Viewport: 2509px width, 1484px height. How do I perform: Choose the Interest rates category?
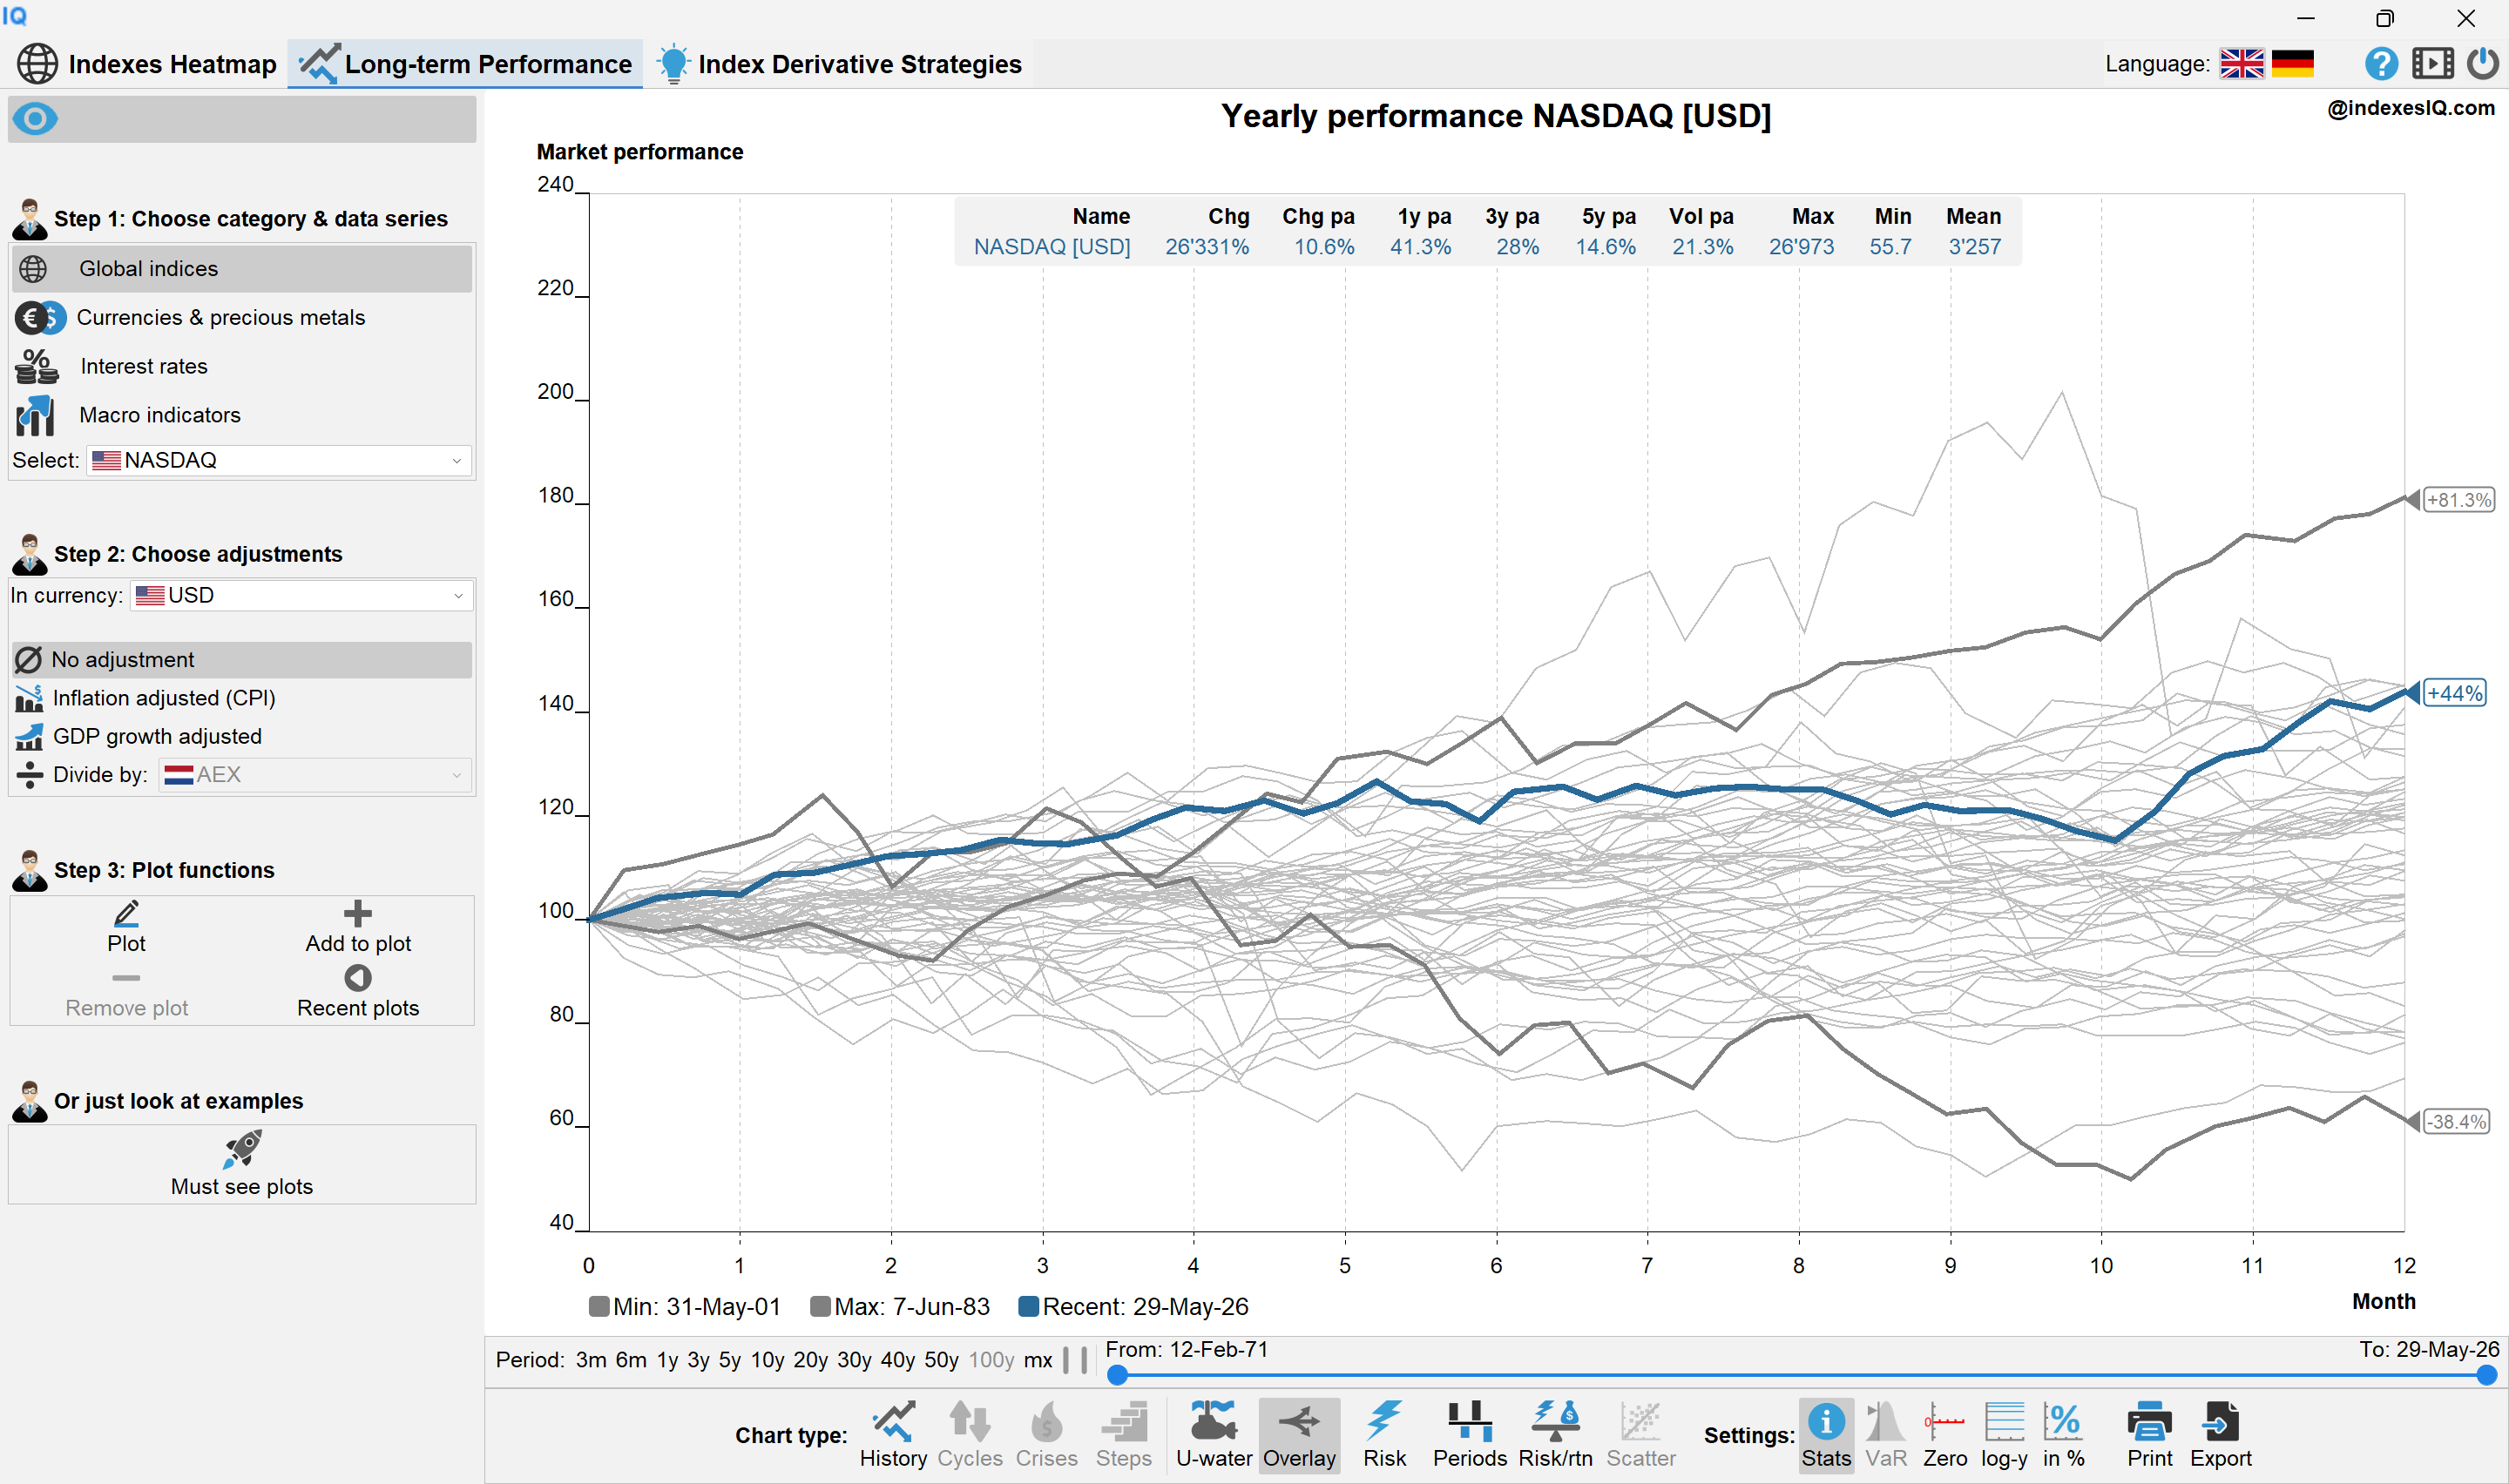242,367
